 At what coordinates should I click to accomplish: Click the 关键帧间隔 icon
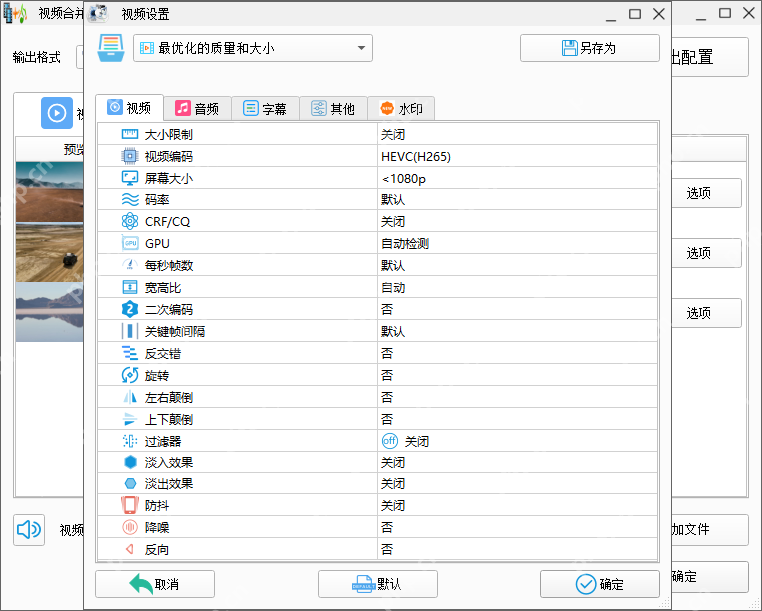(x=130, y=331)
